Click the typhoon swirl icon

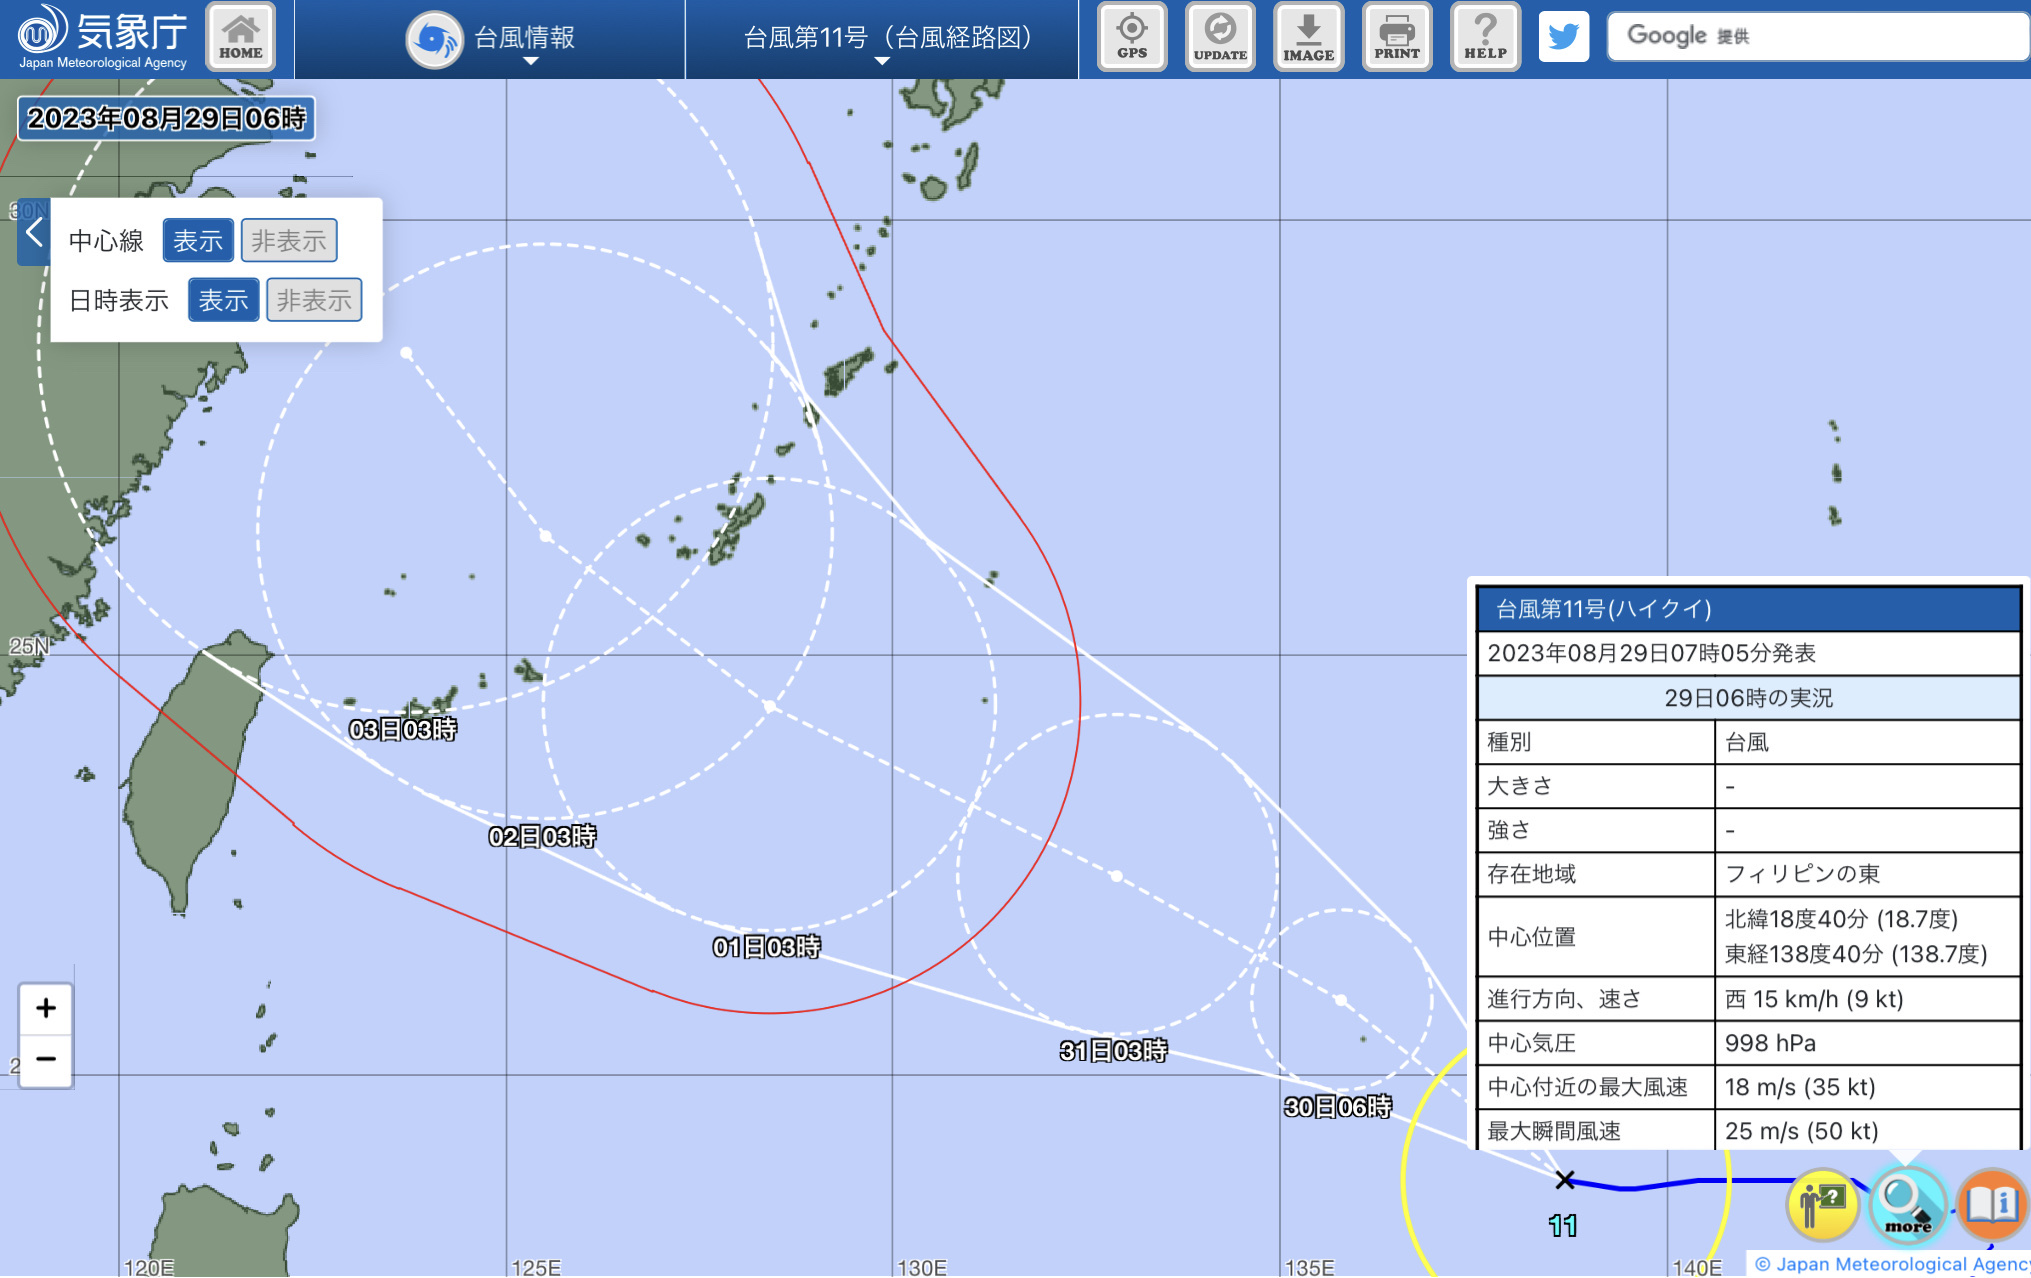click(x=434, y=39)
